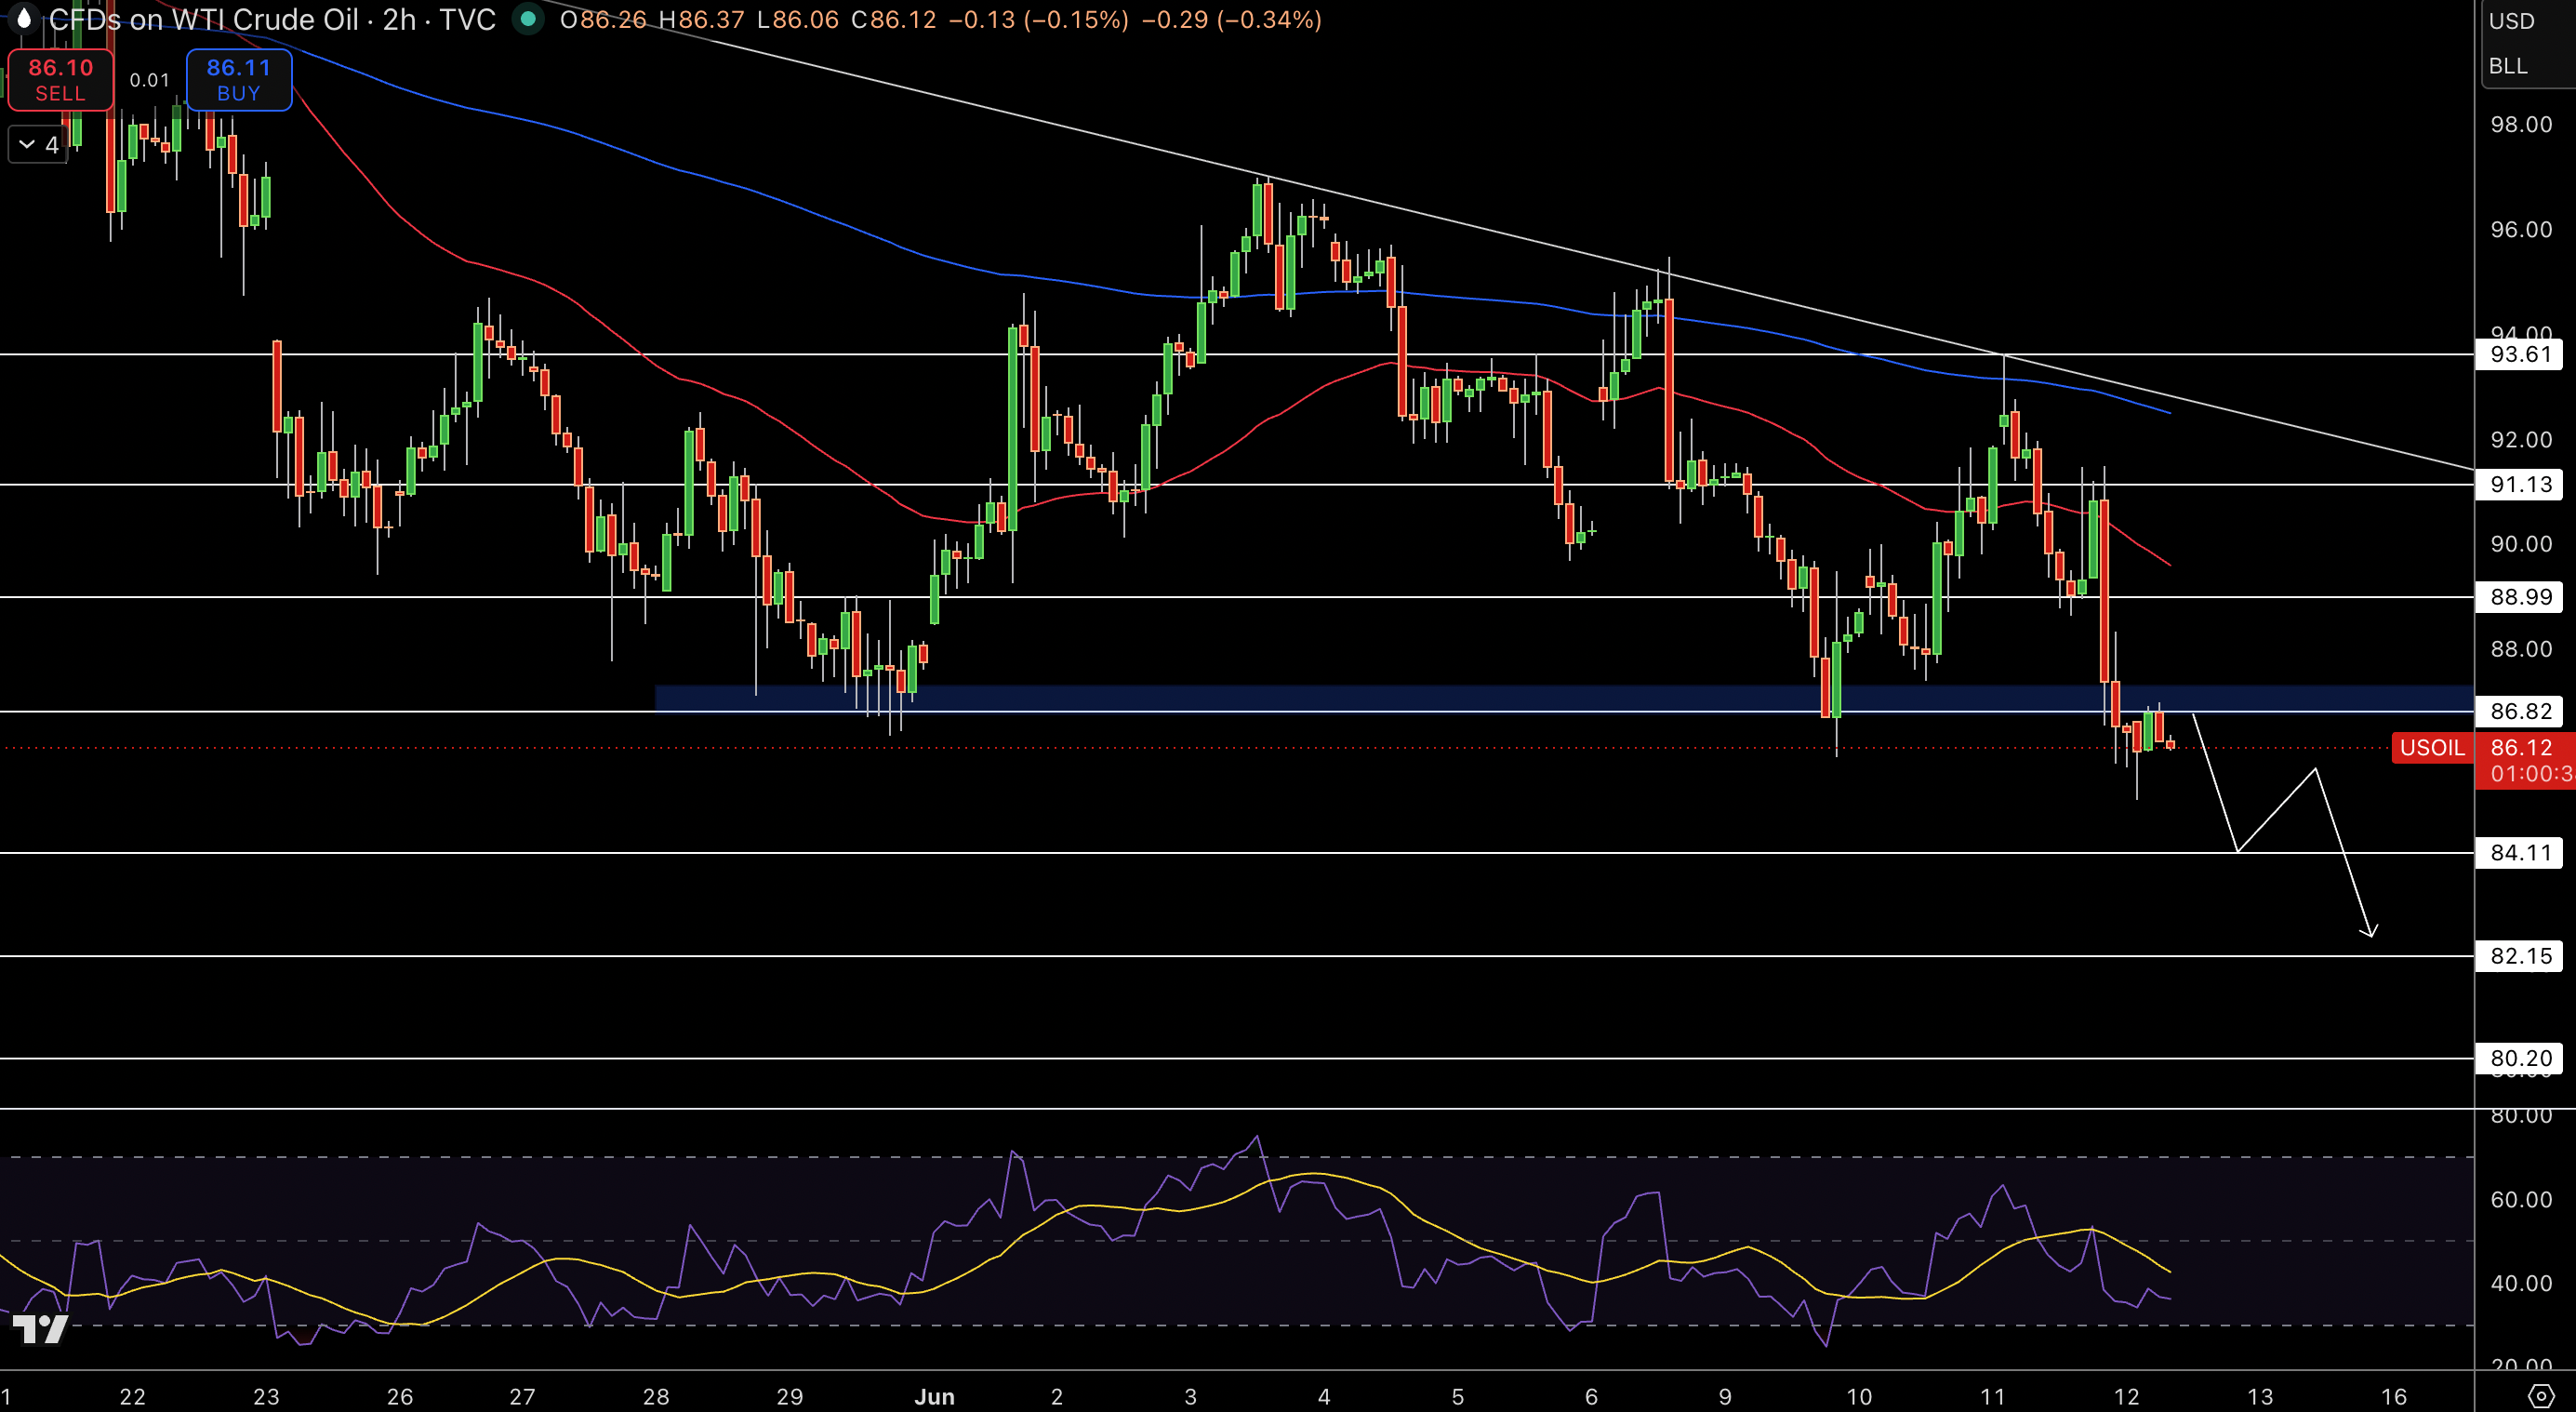The image size is (2576, 1412).
Task: Click the oil drop symbol icon
Action: tap(24, 18)
